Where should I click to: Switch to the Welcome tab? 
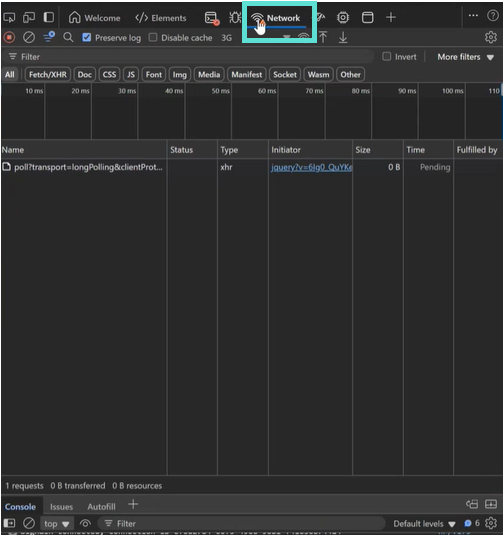click(94, 18)
